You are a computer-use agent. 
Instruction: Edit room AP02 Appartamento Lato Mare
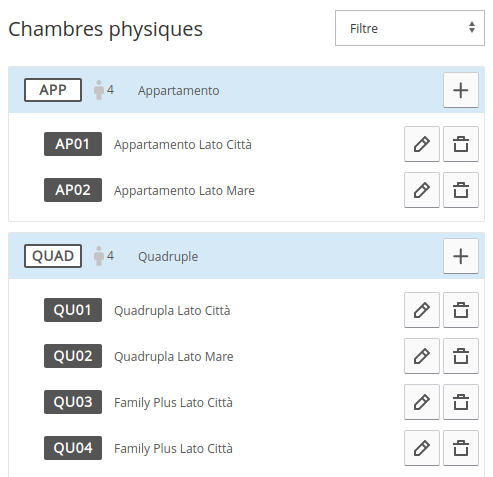pos(422,190)
